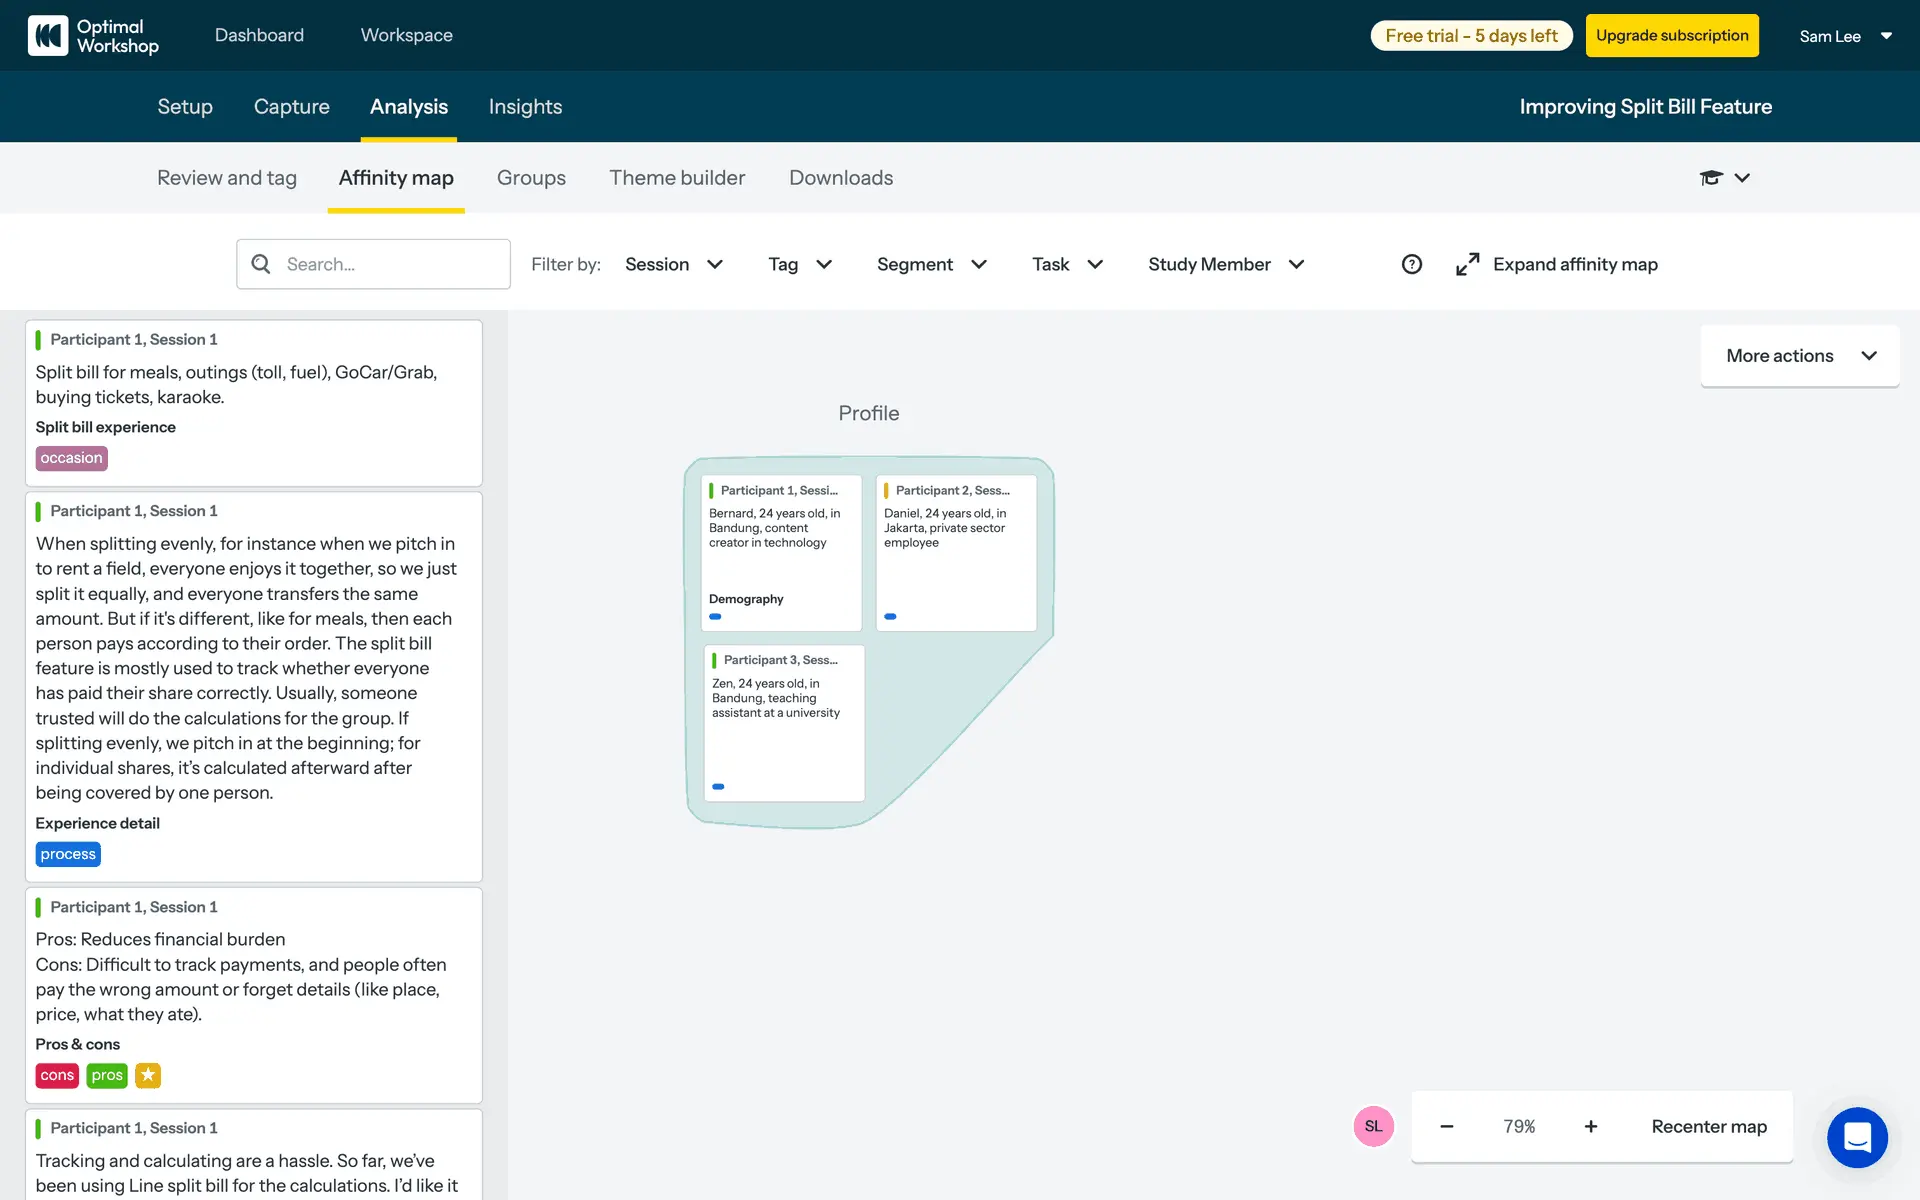Go to the Insights tab
Viewport: 1920px width, 1200px height.
[x=525, y=107]
